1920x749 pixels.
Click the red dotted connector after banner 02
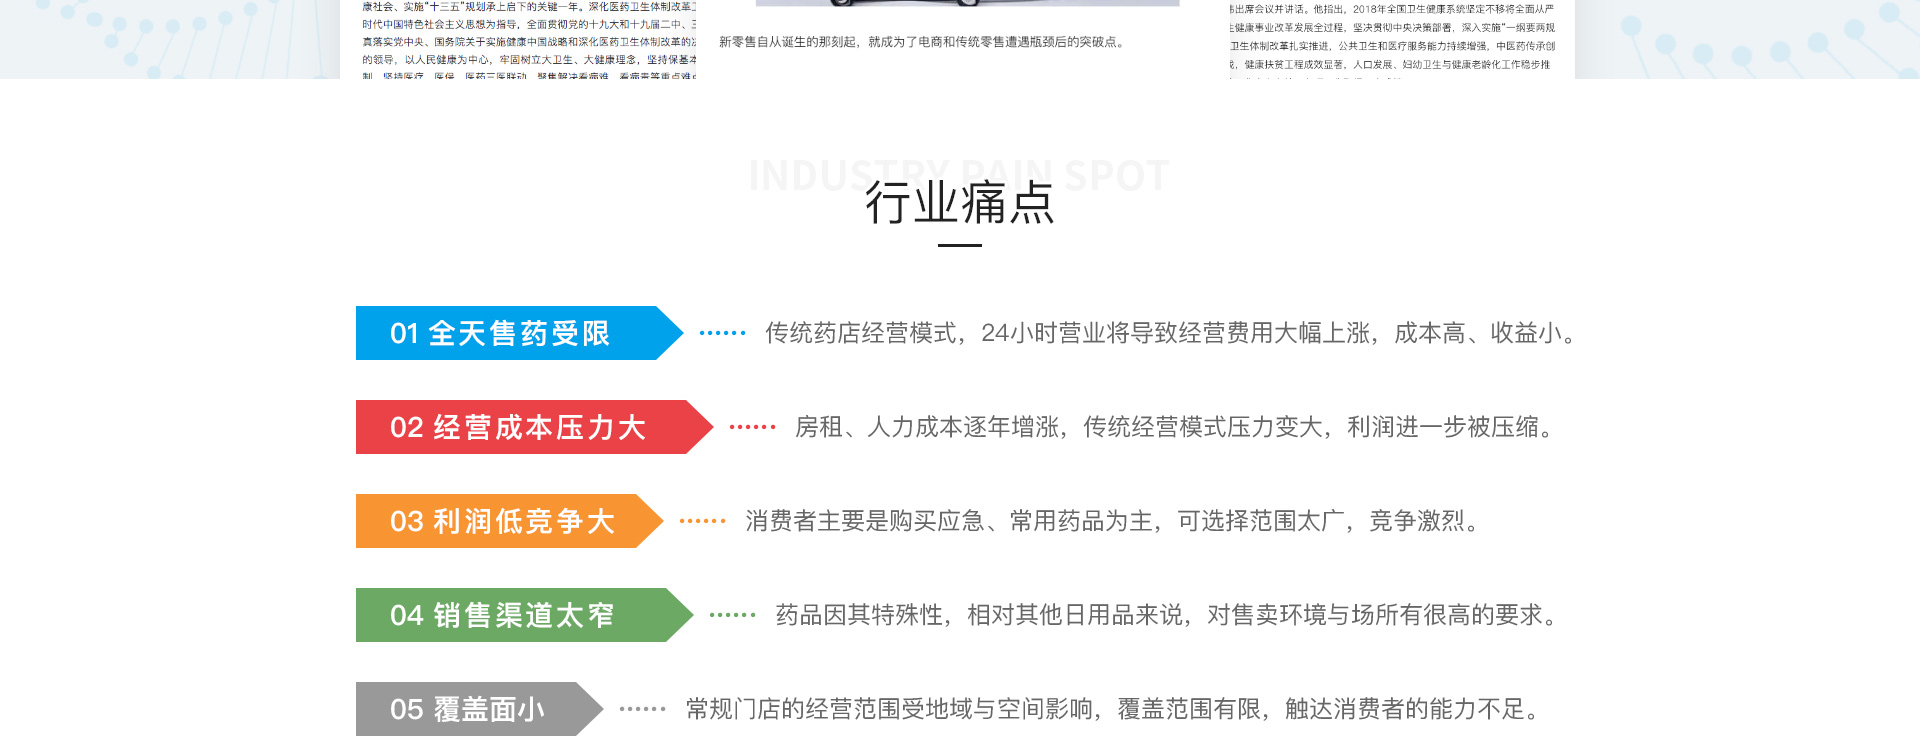(752, 427)
